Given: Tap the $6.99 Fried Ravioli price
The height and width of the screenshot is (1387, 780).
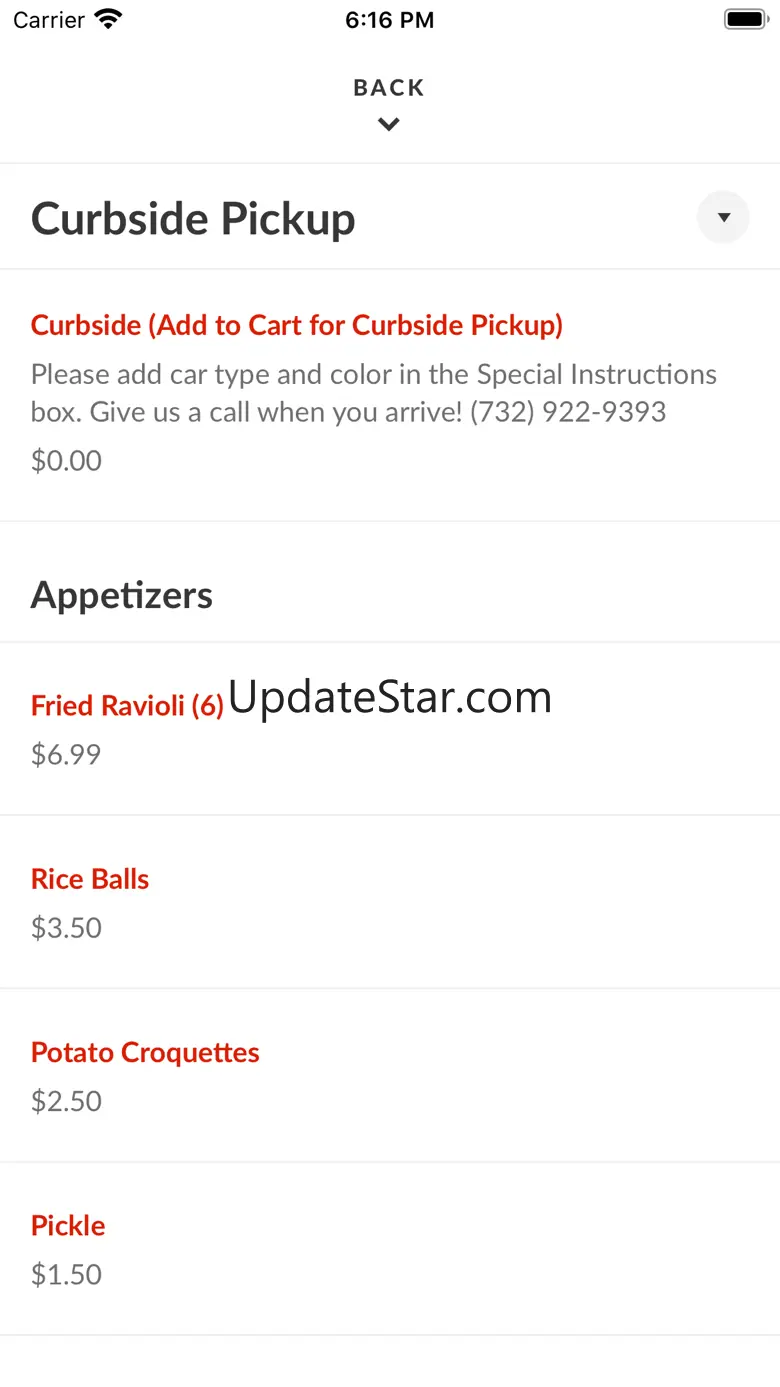Looking at the screenshot, I should (x=66, y=754).
